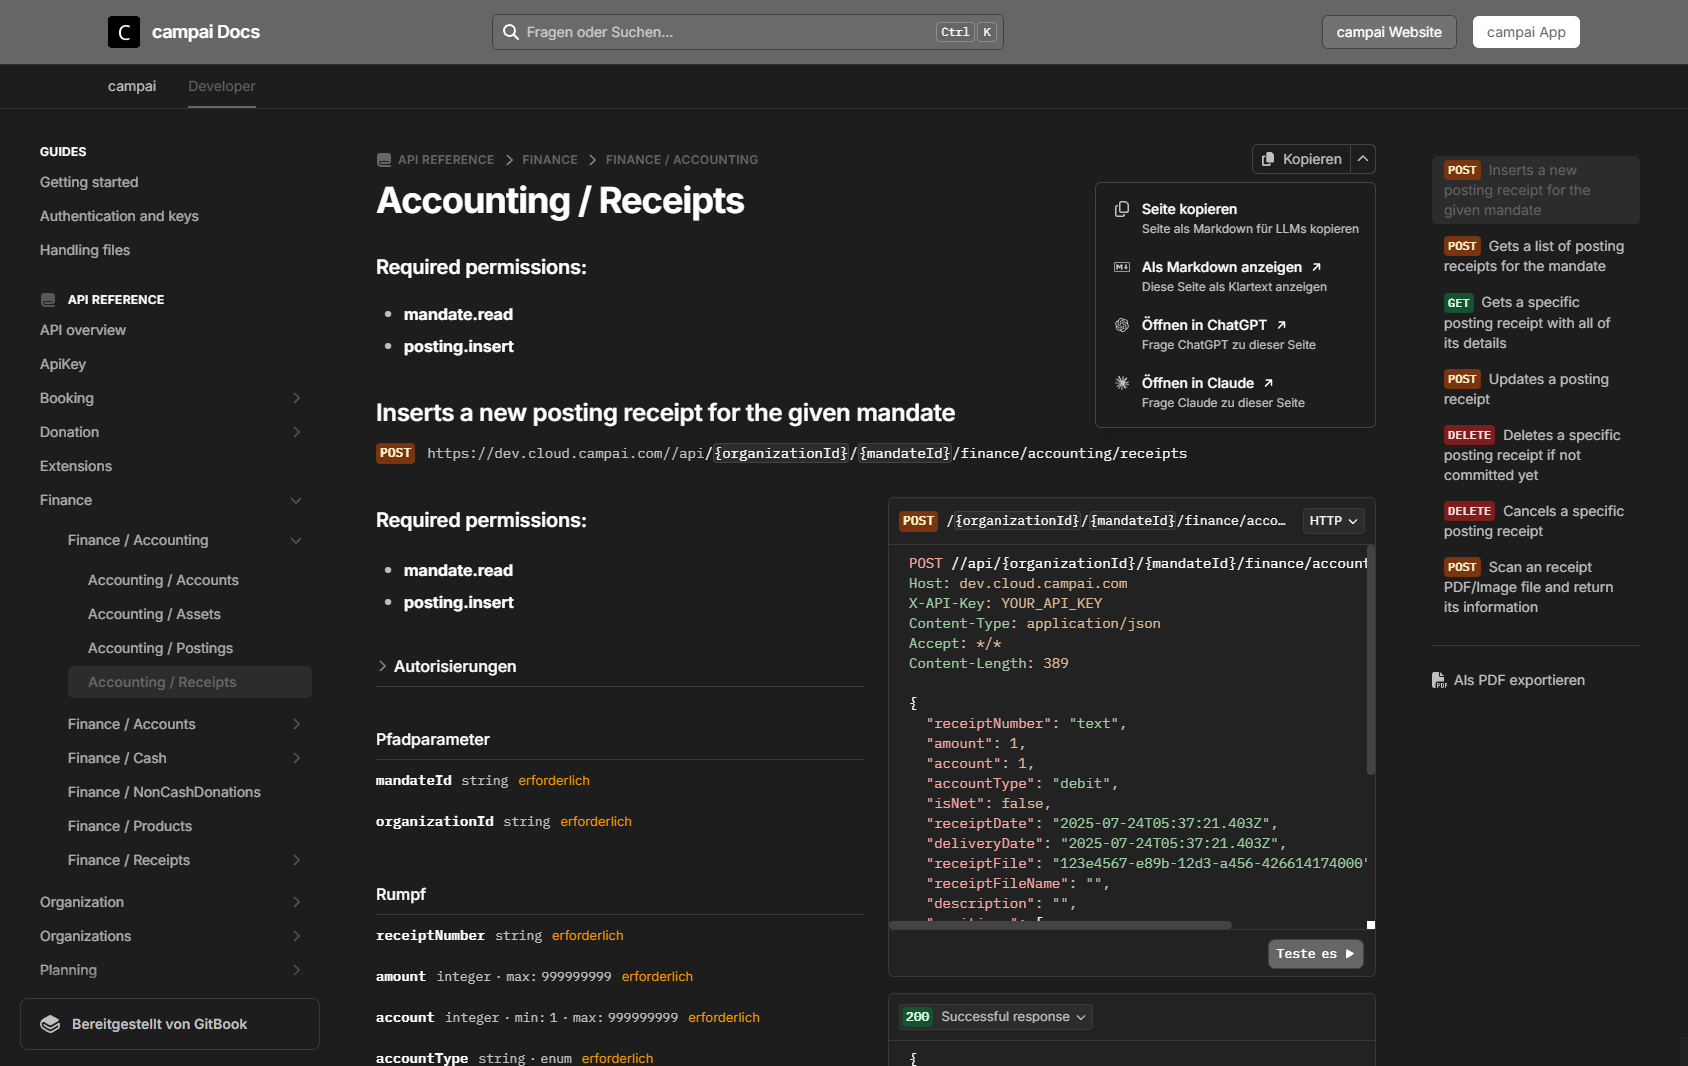Select Seite kopieren menu entry

[x=1235, y=218]
